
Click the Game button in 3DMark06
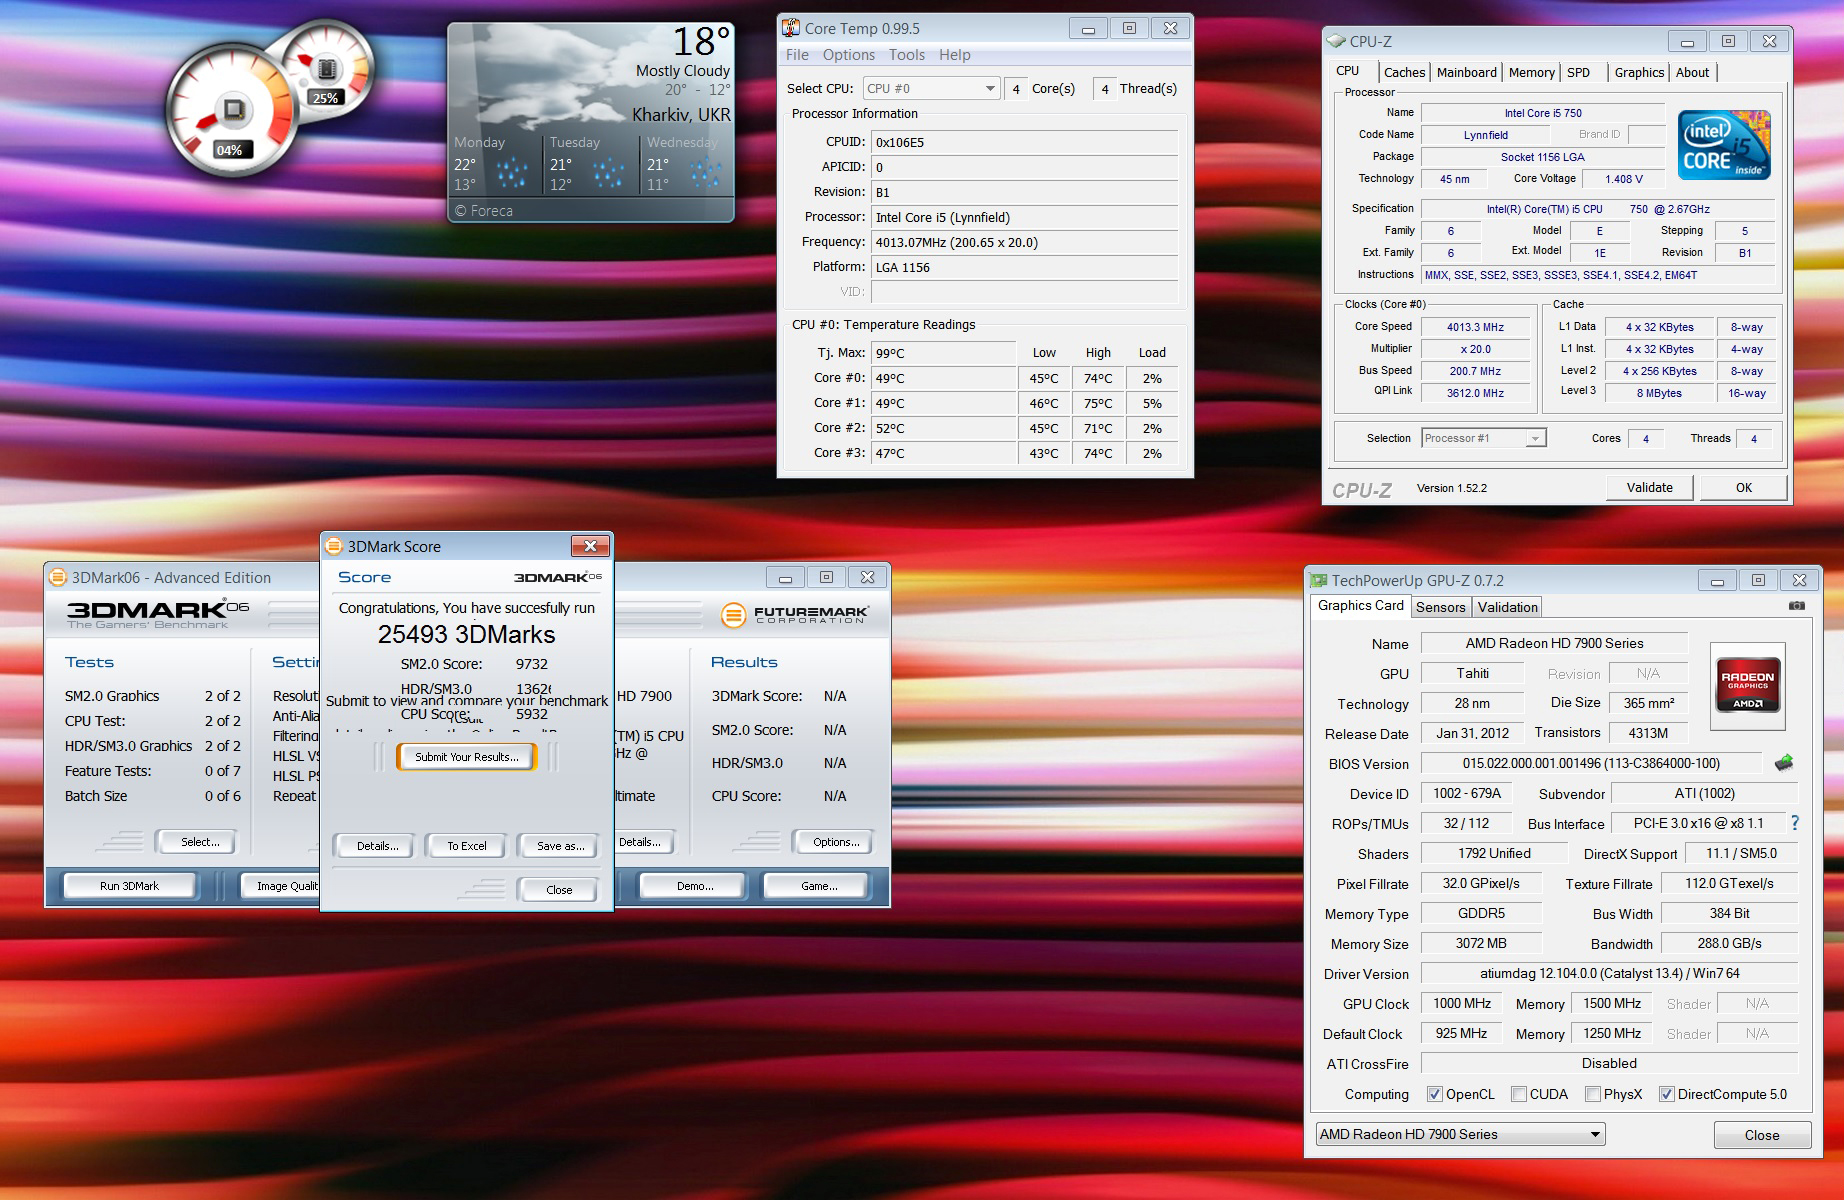[x=819, y=886]
